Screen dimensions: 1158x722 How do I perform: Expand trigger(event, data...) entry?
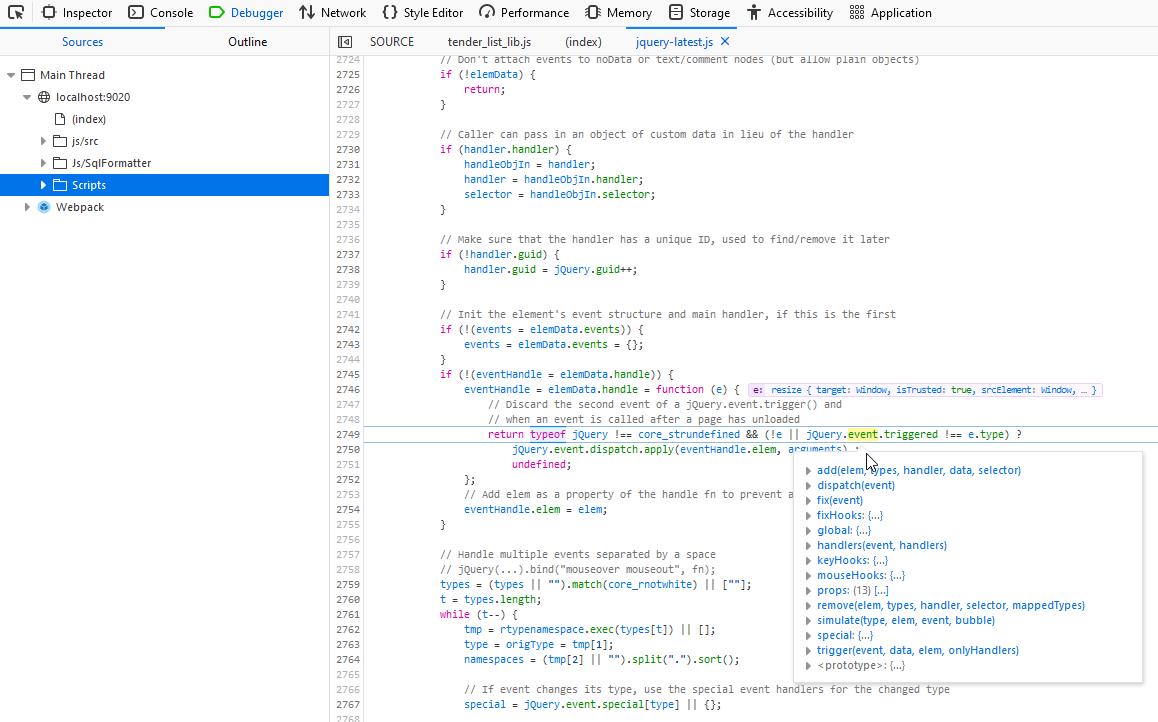tap(809, 650)
